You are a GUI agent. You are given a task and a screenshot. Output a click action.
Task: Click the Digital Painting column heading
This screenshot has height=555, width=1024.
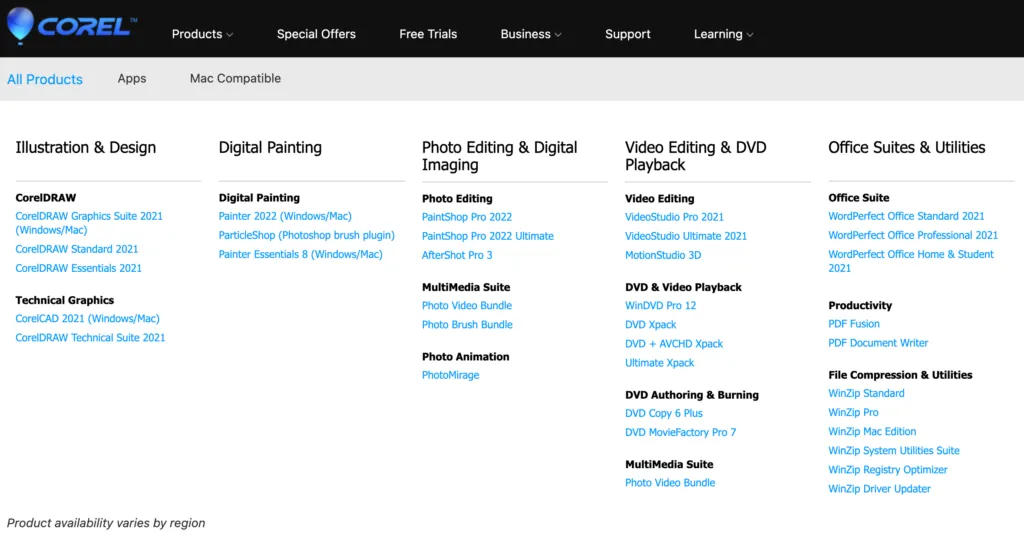coord(270,148)
